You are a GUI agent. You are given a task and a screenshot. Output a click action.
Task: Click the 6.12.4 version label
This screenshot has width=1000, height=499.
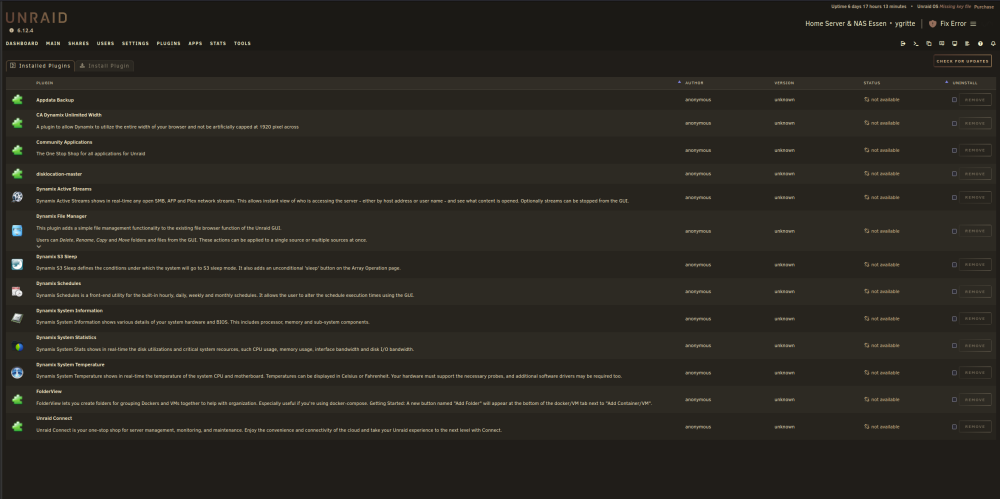point(25,30)
